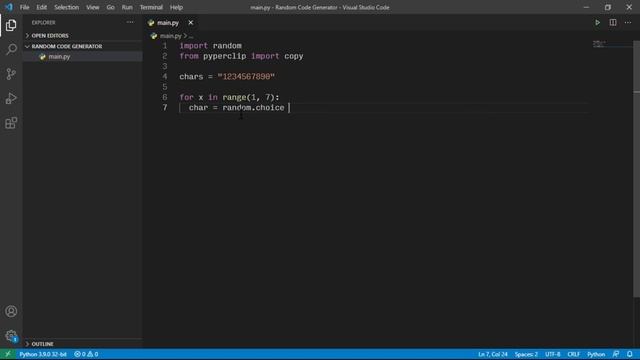The height and width of the screenshot is (360, 640).
Task: Split the editor to the right
Action: pyautogui.click(x=613, y=23)
